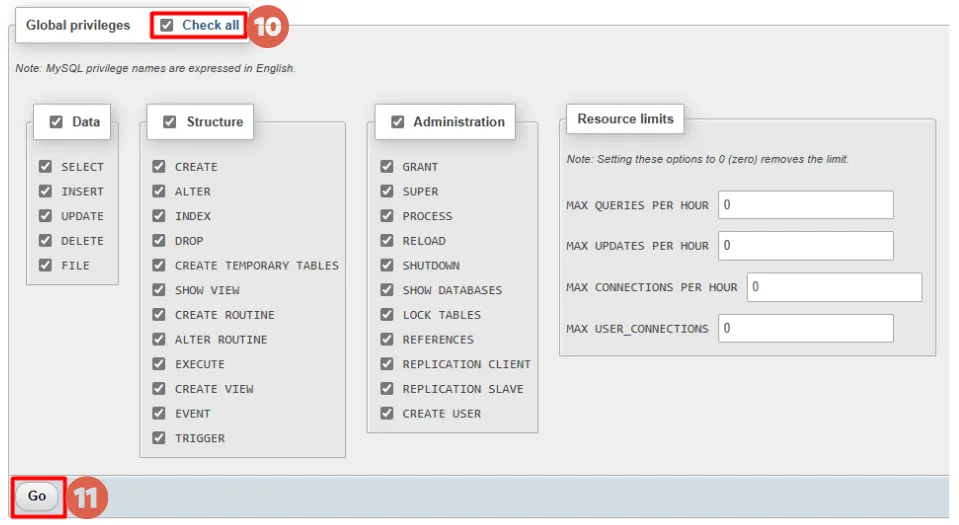
Task: Uncheck the DELETE privilege
Action: pyautogui.click(x=45, y=240)
